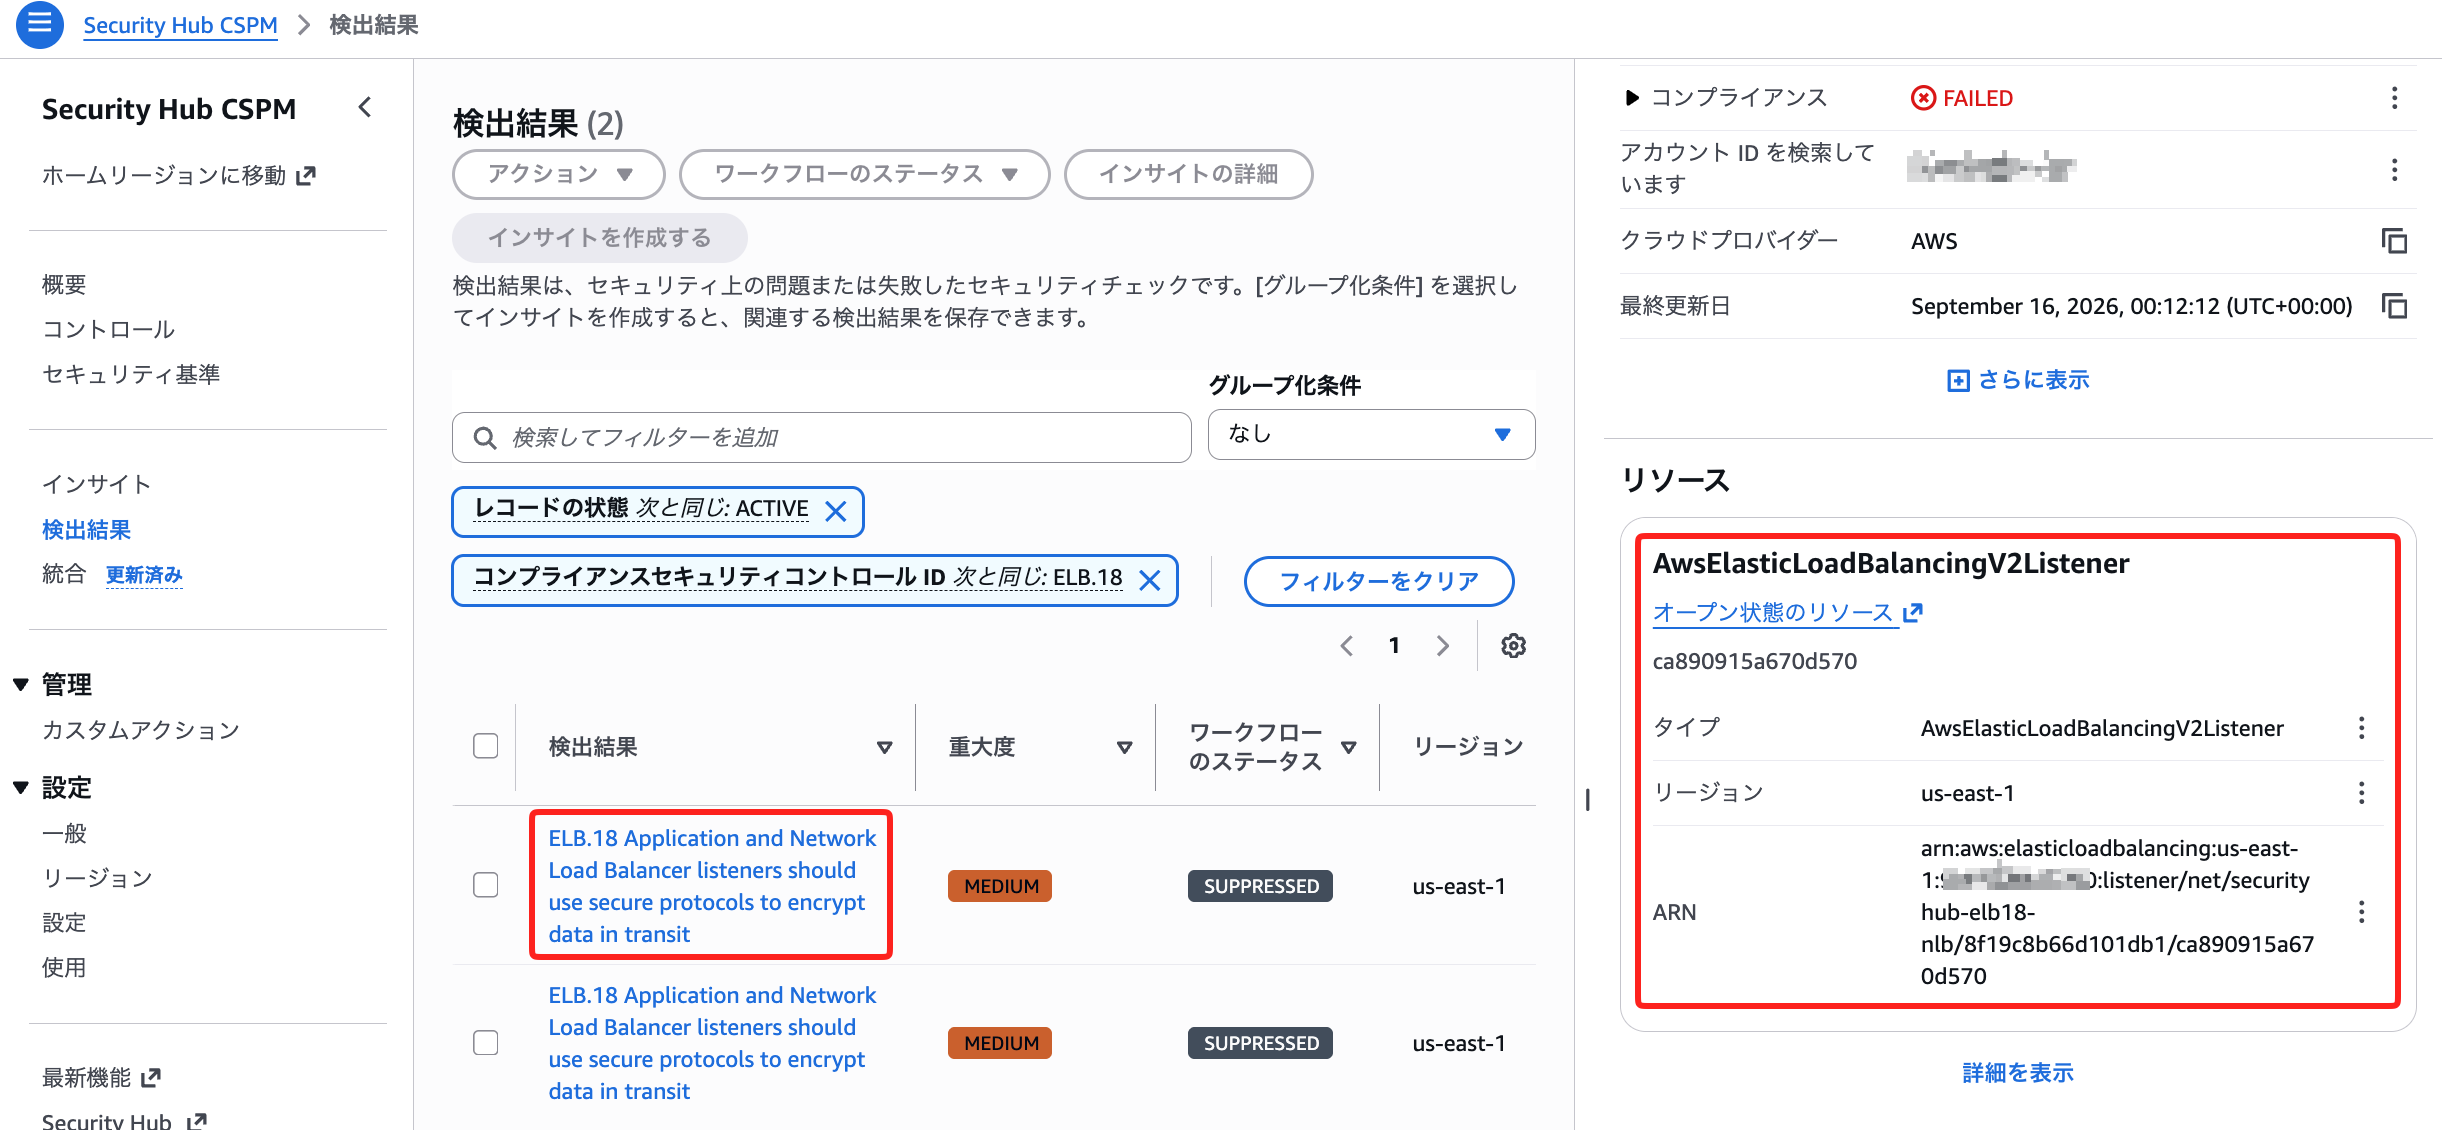Click the external link icon beside ホームリージョンに移動
This screenshot has height=1130, width=2442.
306,176
